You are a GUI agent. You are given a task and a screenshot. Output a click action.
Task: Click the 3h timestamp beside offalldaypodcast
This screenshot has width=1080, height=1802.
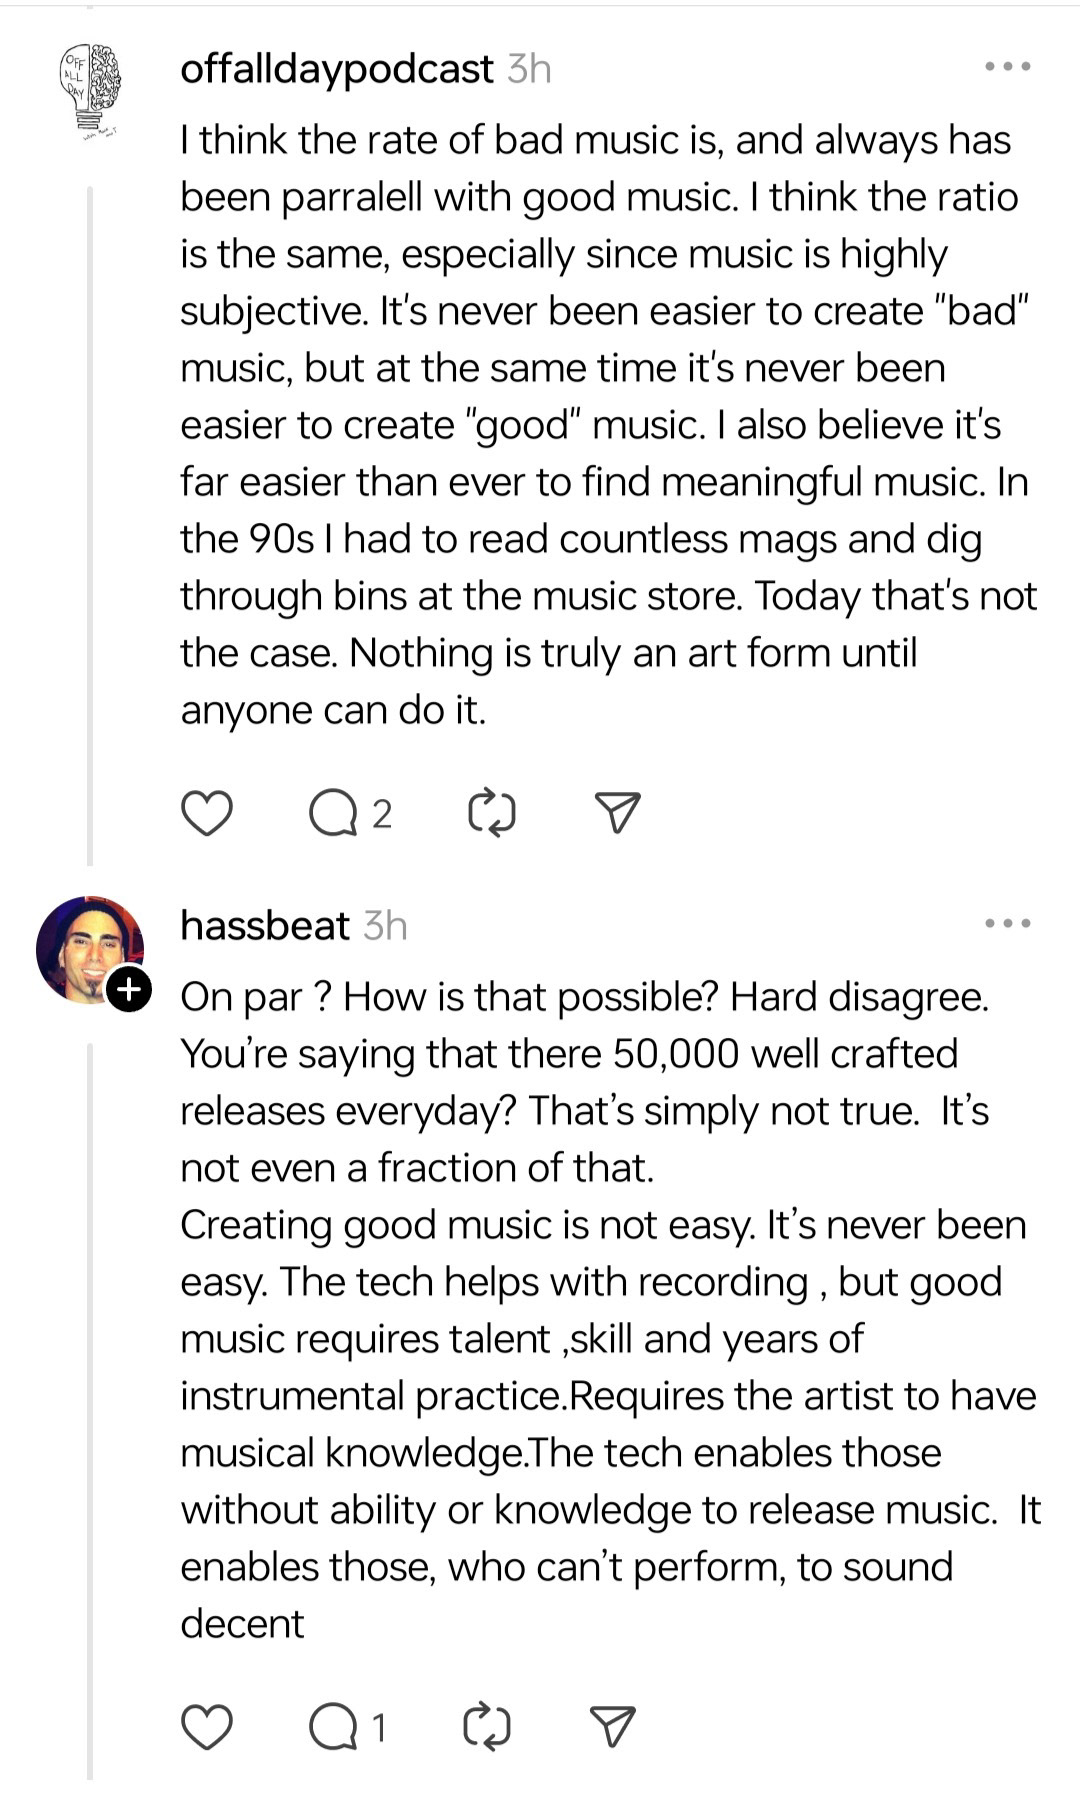[x=529, y=69]
